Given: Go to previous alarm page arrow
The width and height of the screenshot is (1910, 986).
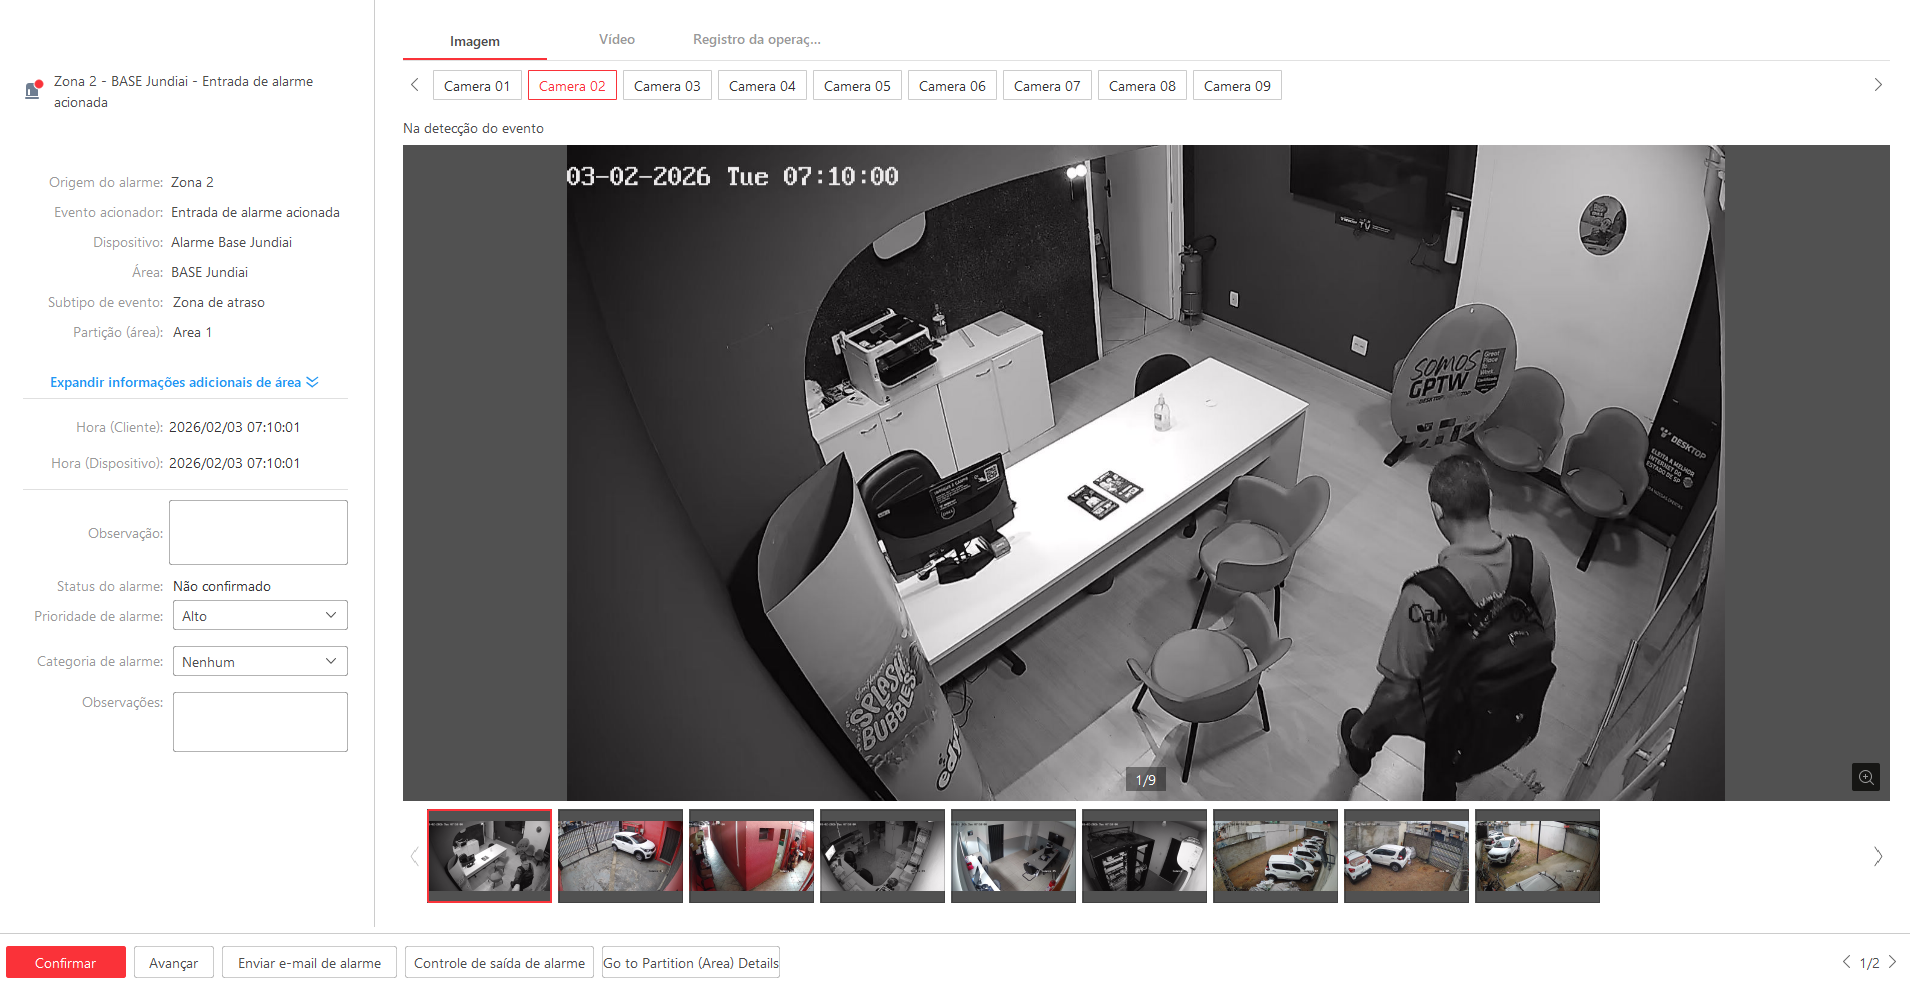Looking at the screenshot, I should 1846,962.
